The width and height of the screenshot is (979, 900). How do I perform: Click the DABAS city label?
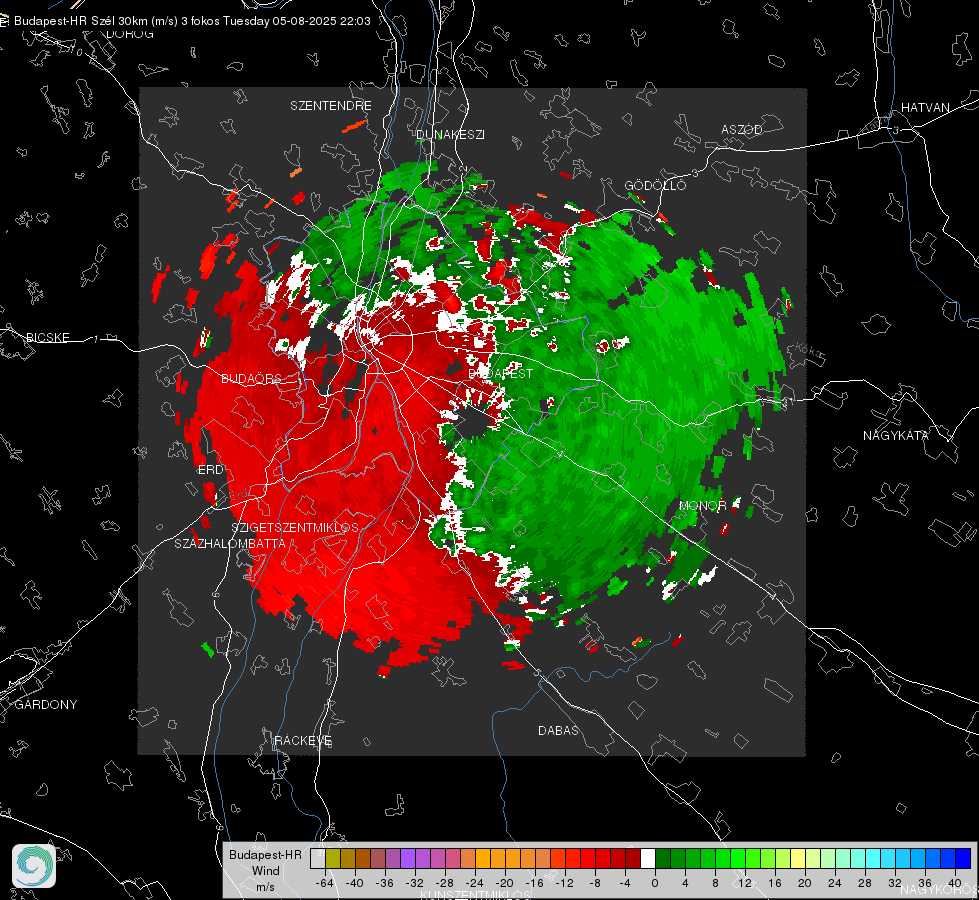point(558,730)
